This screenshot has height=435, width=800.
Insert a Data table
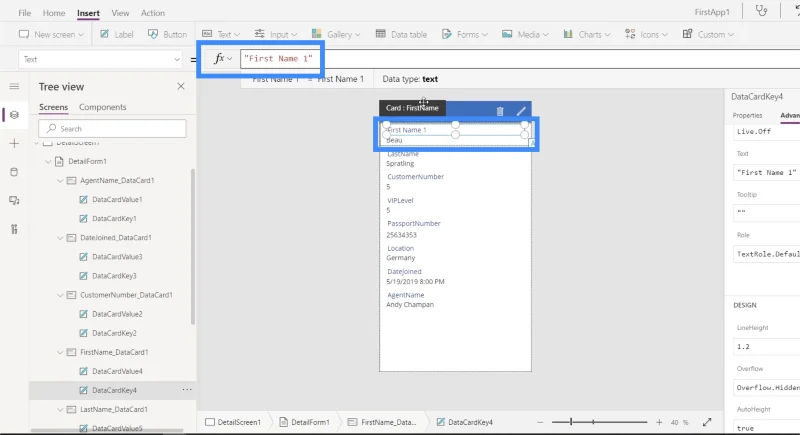(x=401, y=34)
